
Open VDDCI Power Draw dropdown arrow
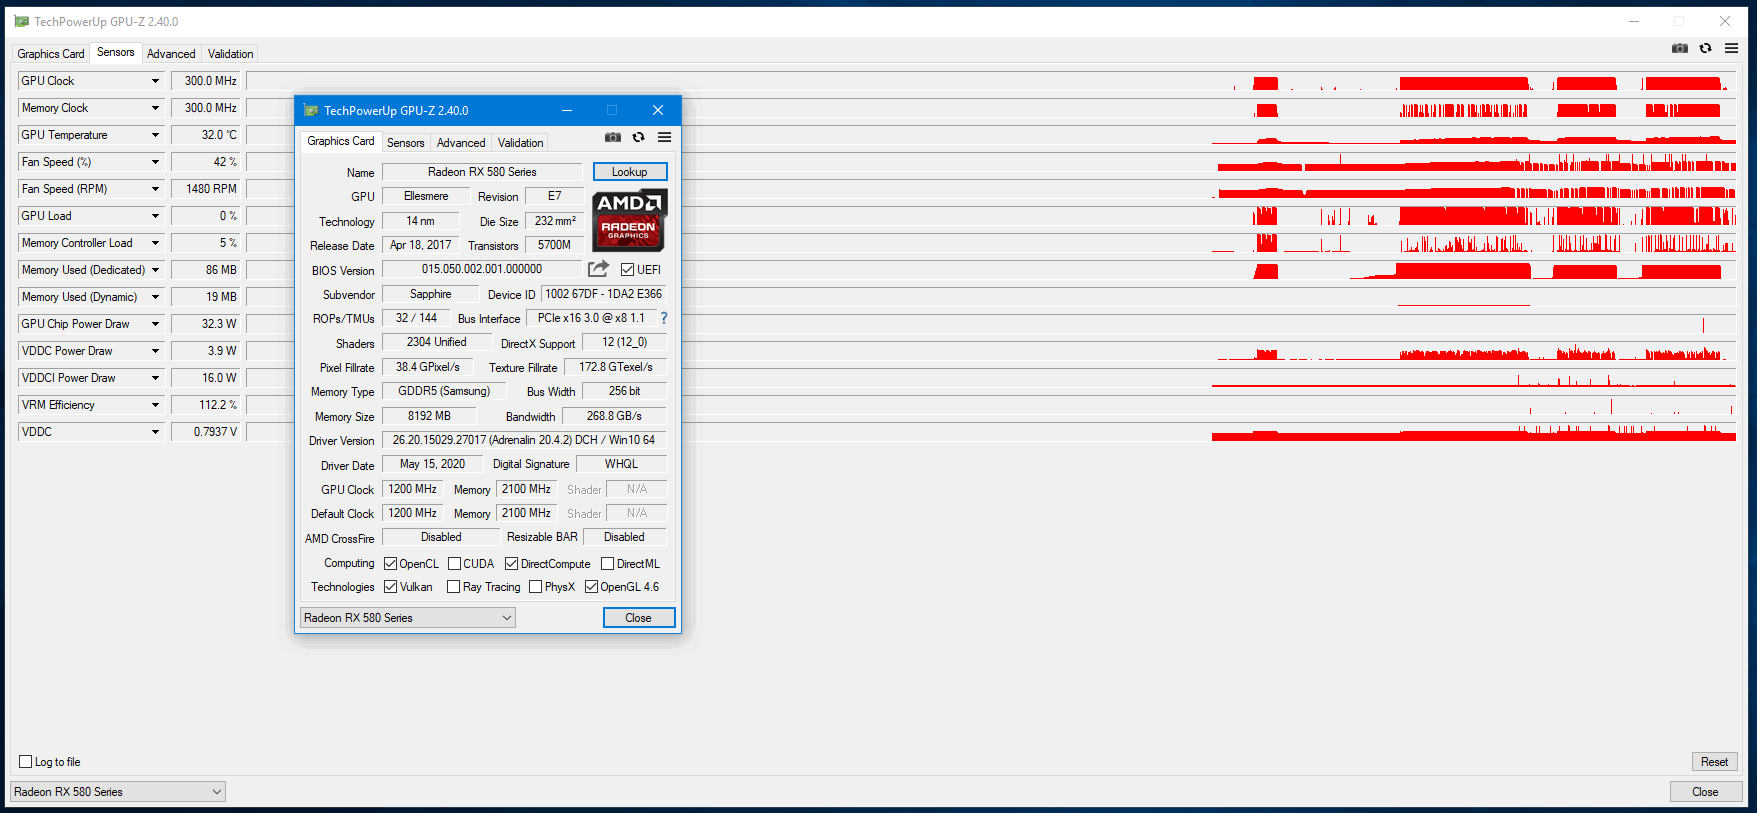(155, 378)
